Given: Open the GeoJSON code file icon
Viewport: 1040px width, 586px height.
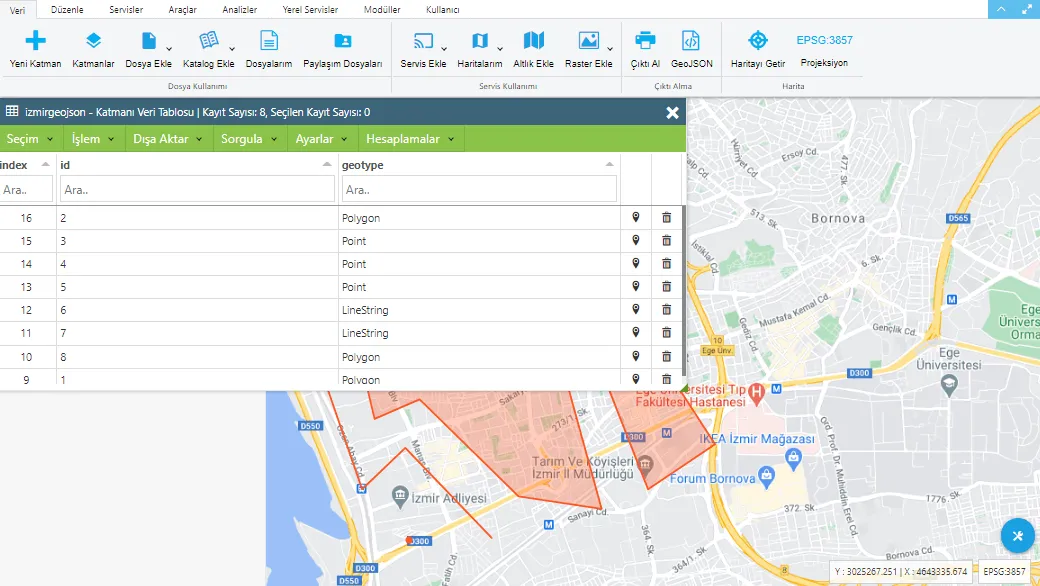Looking at the screenshot, I should click(x=690, y=40).
